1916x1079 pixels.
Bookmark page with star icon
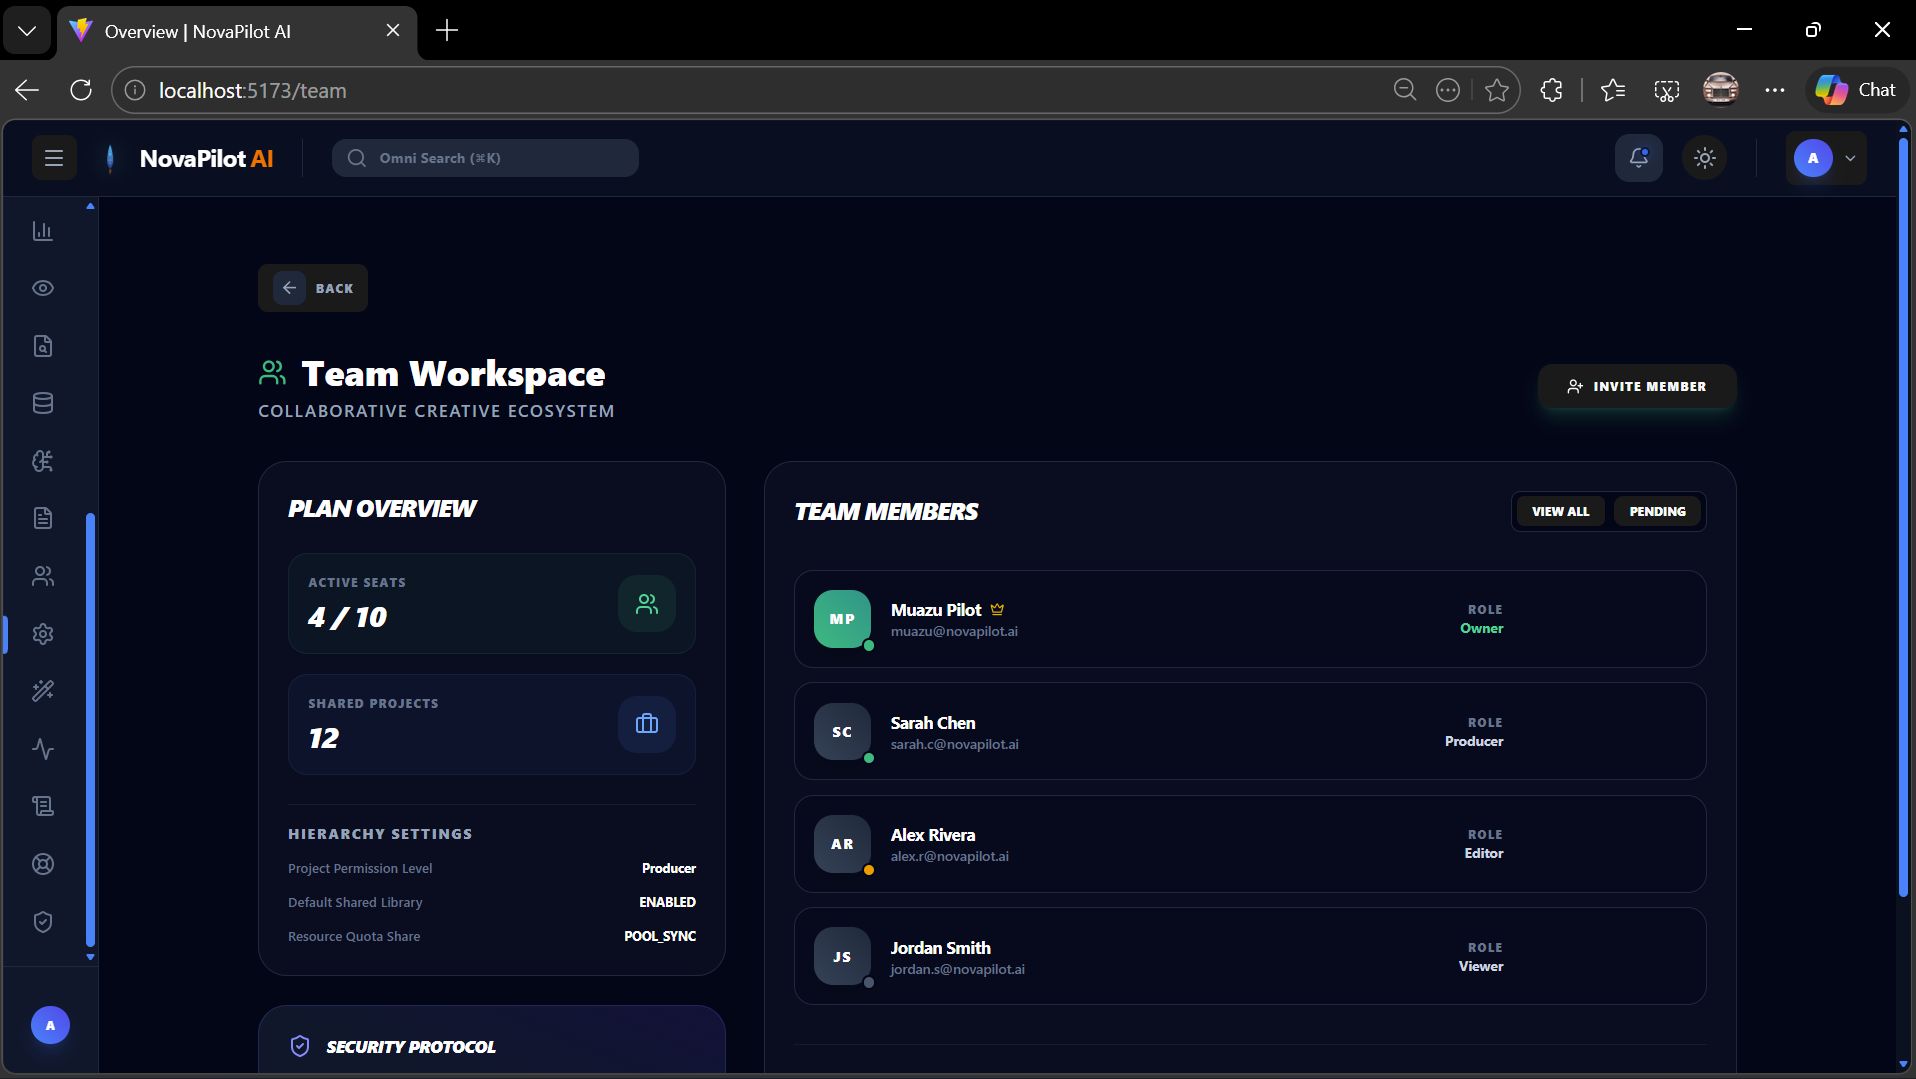tap(1497, 90)
